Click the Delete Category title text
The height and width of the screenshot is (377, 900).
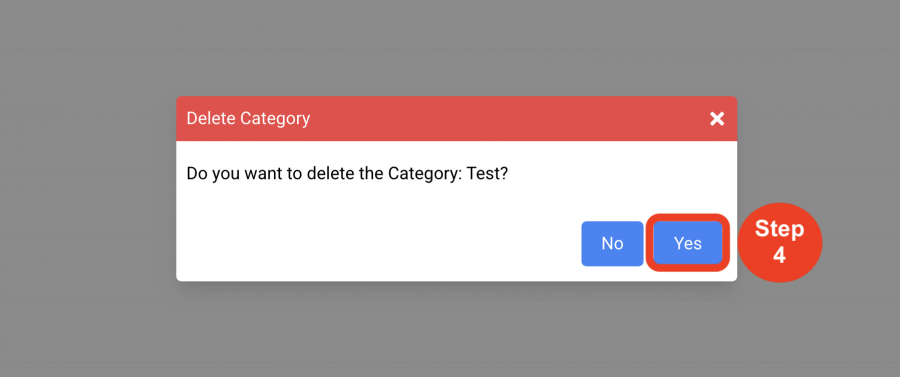tap(248, 119)
